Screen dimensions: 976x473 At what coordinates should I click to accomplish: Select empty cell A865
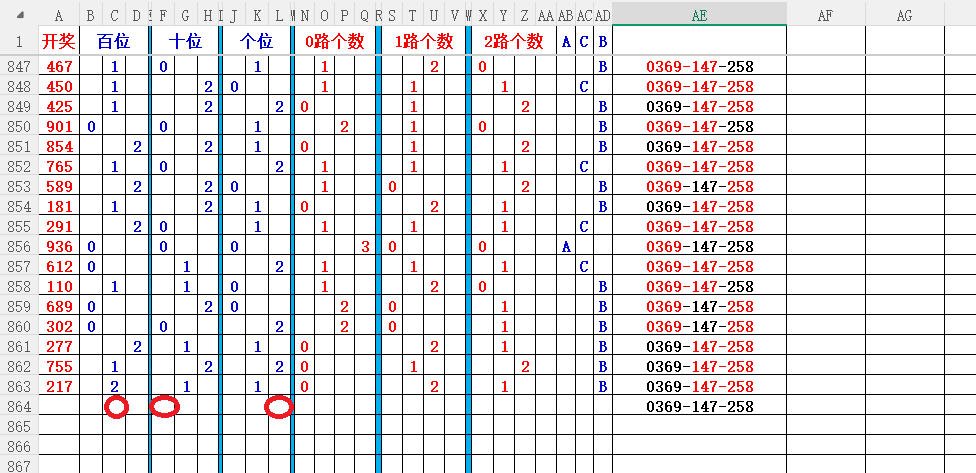coord(59,427)
